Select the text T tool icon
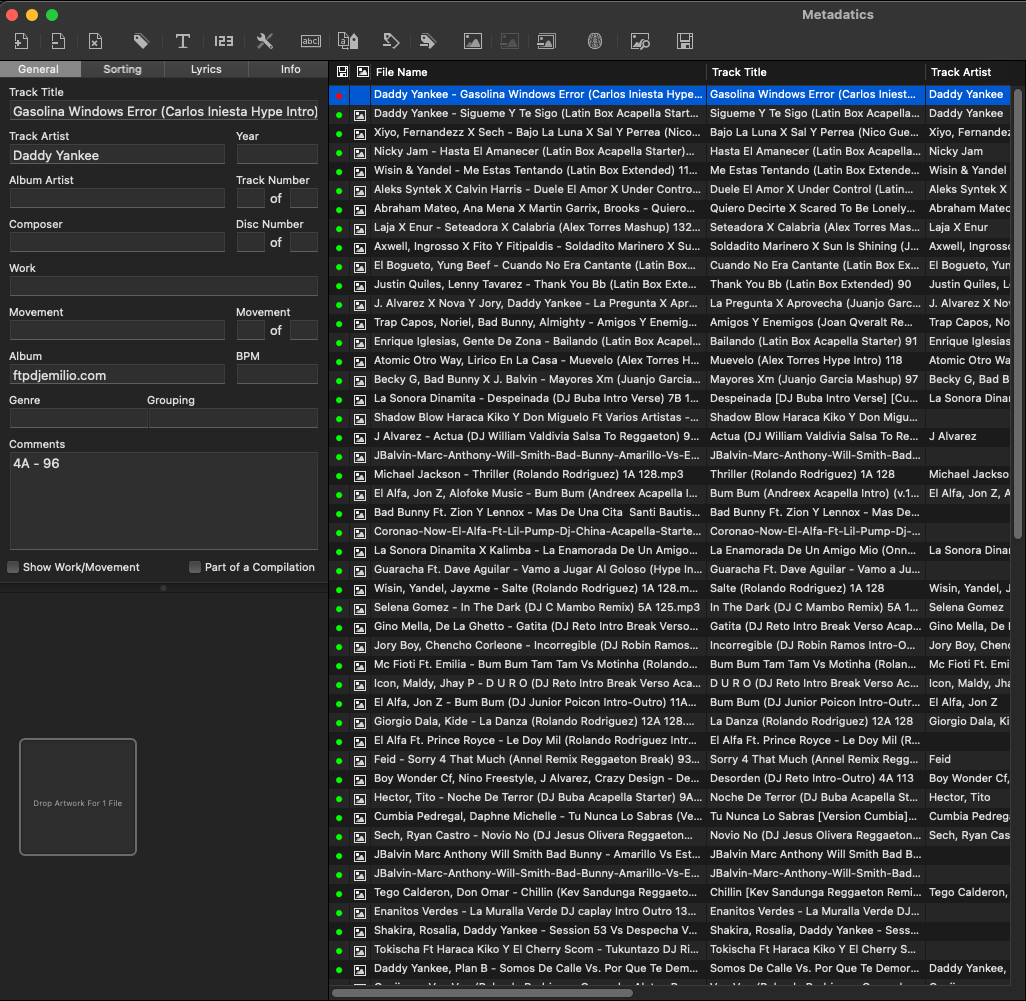Image resolution: width=1026 pixels, height=1001 pixels. tap(183, 41)
